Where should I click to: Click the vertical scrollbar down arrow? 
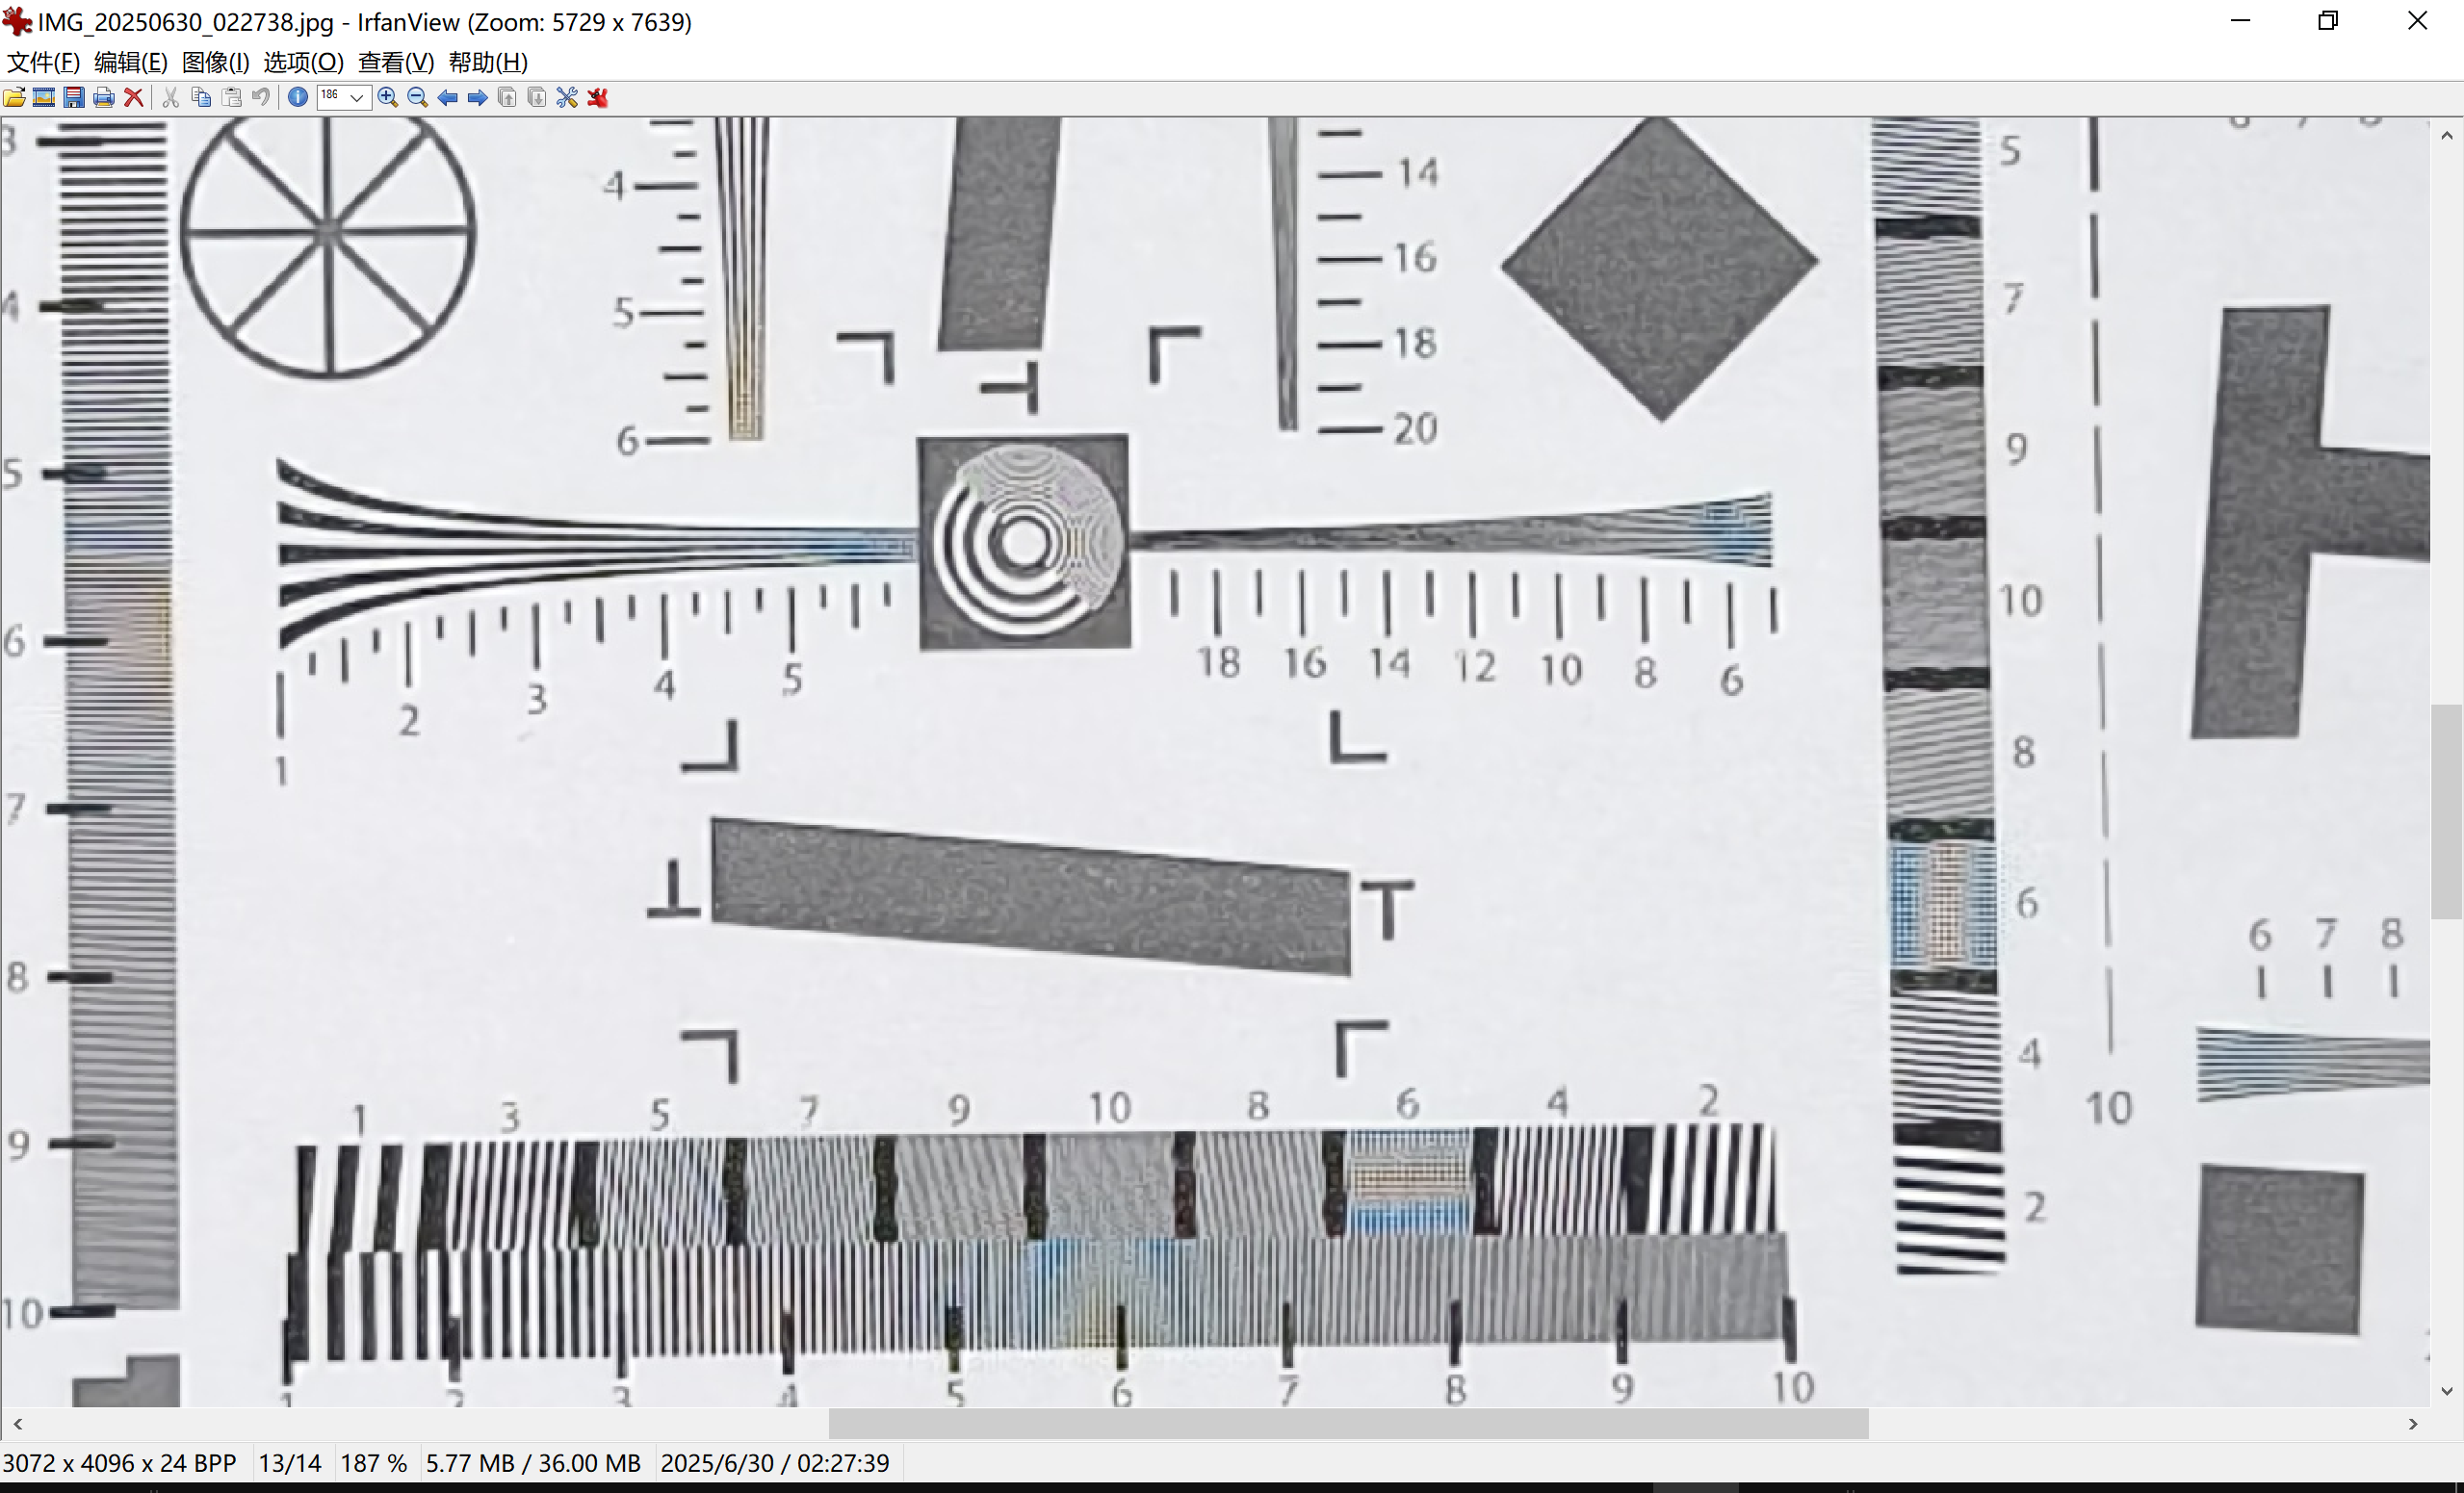coord(2446,1391)
